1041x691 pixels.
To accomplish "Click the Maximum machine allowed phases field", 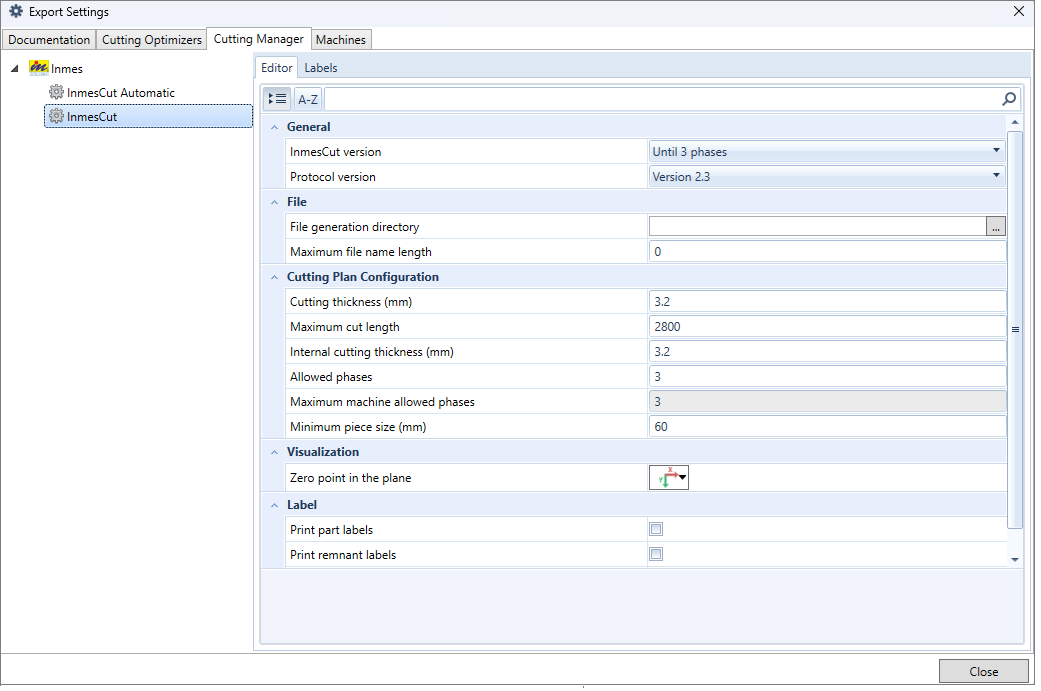I will (x=827, y=402).
